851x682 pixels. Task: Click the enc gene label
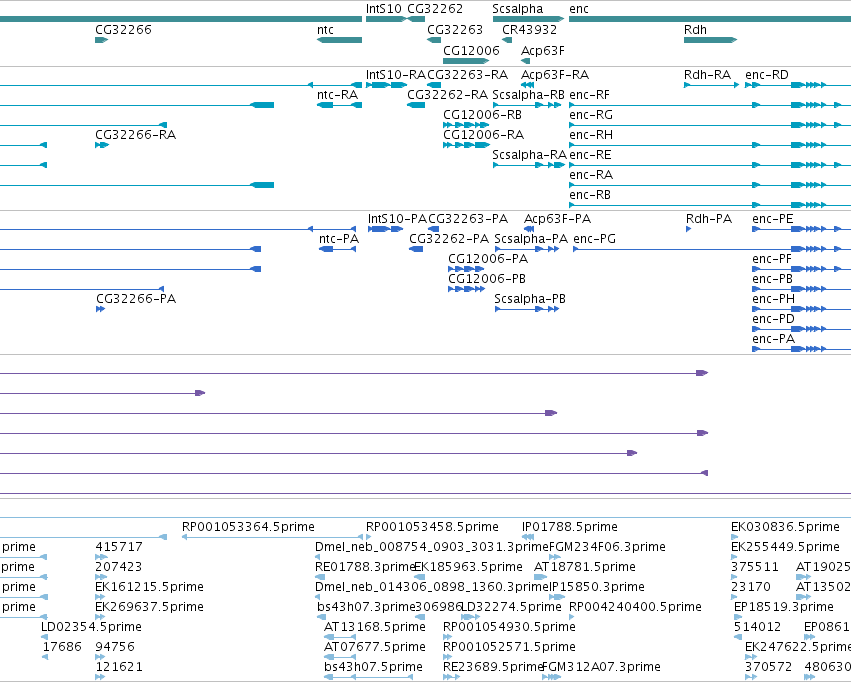click(579, 9)
